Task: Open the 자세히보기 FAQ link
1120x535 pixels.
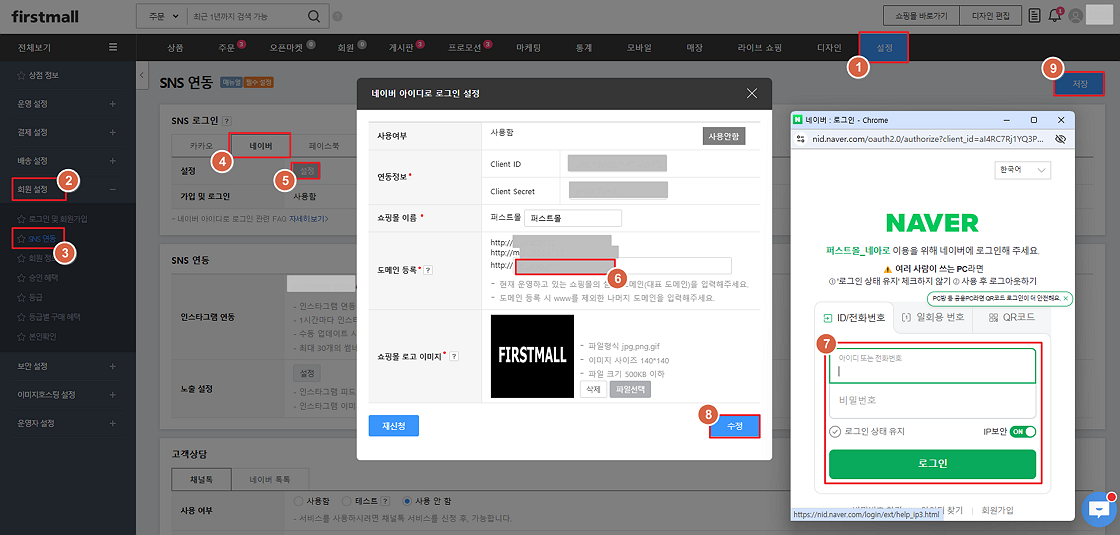Action: click(309, 218)
